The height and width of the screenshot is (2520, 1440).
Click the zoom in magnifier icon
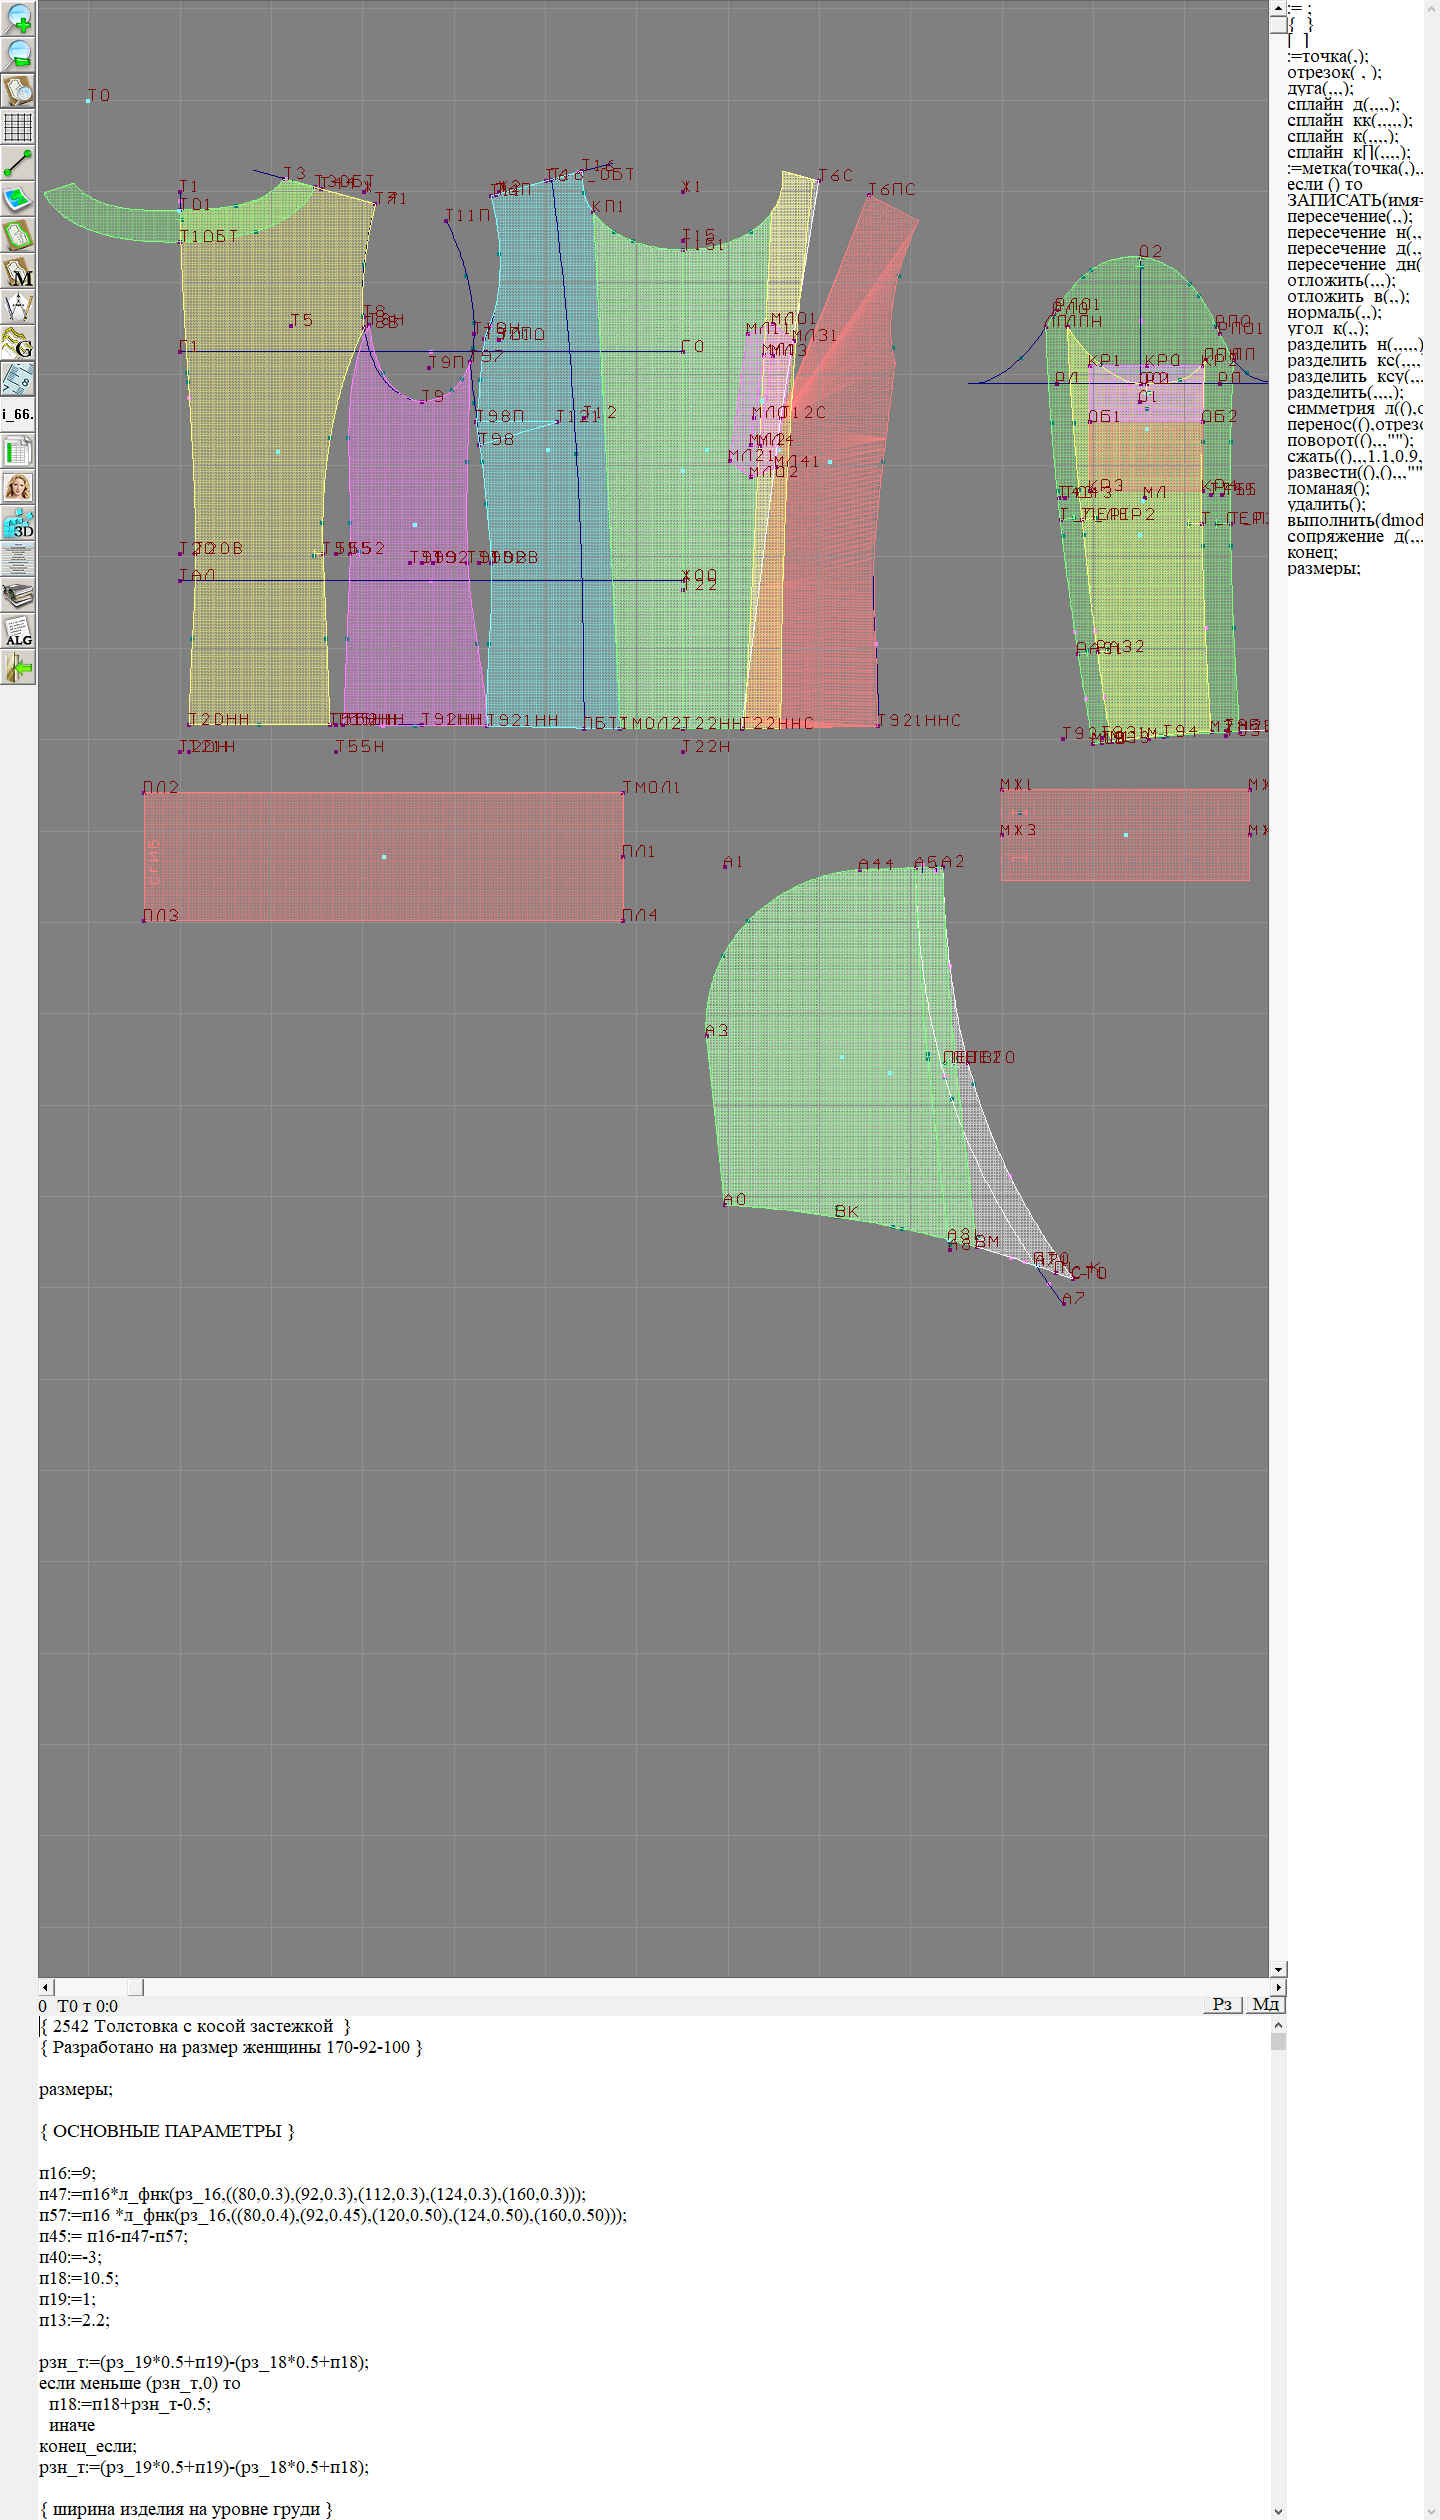(18, 18)
